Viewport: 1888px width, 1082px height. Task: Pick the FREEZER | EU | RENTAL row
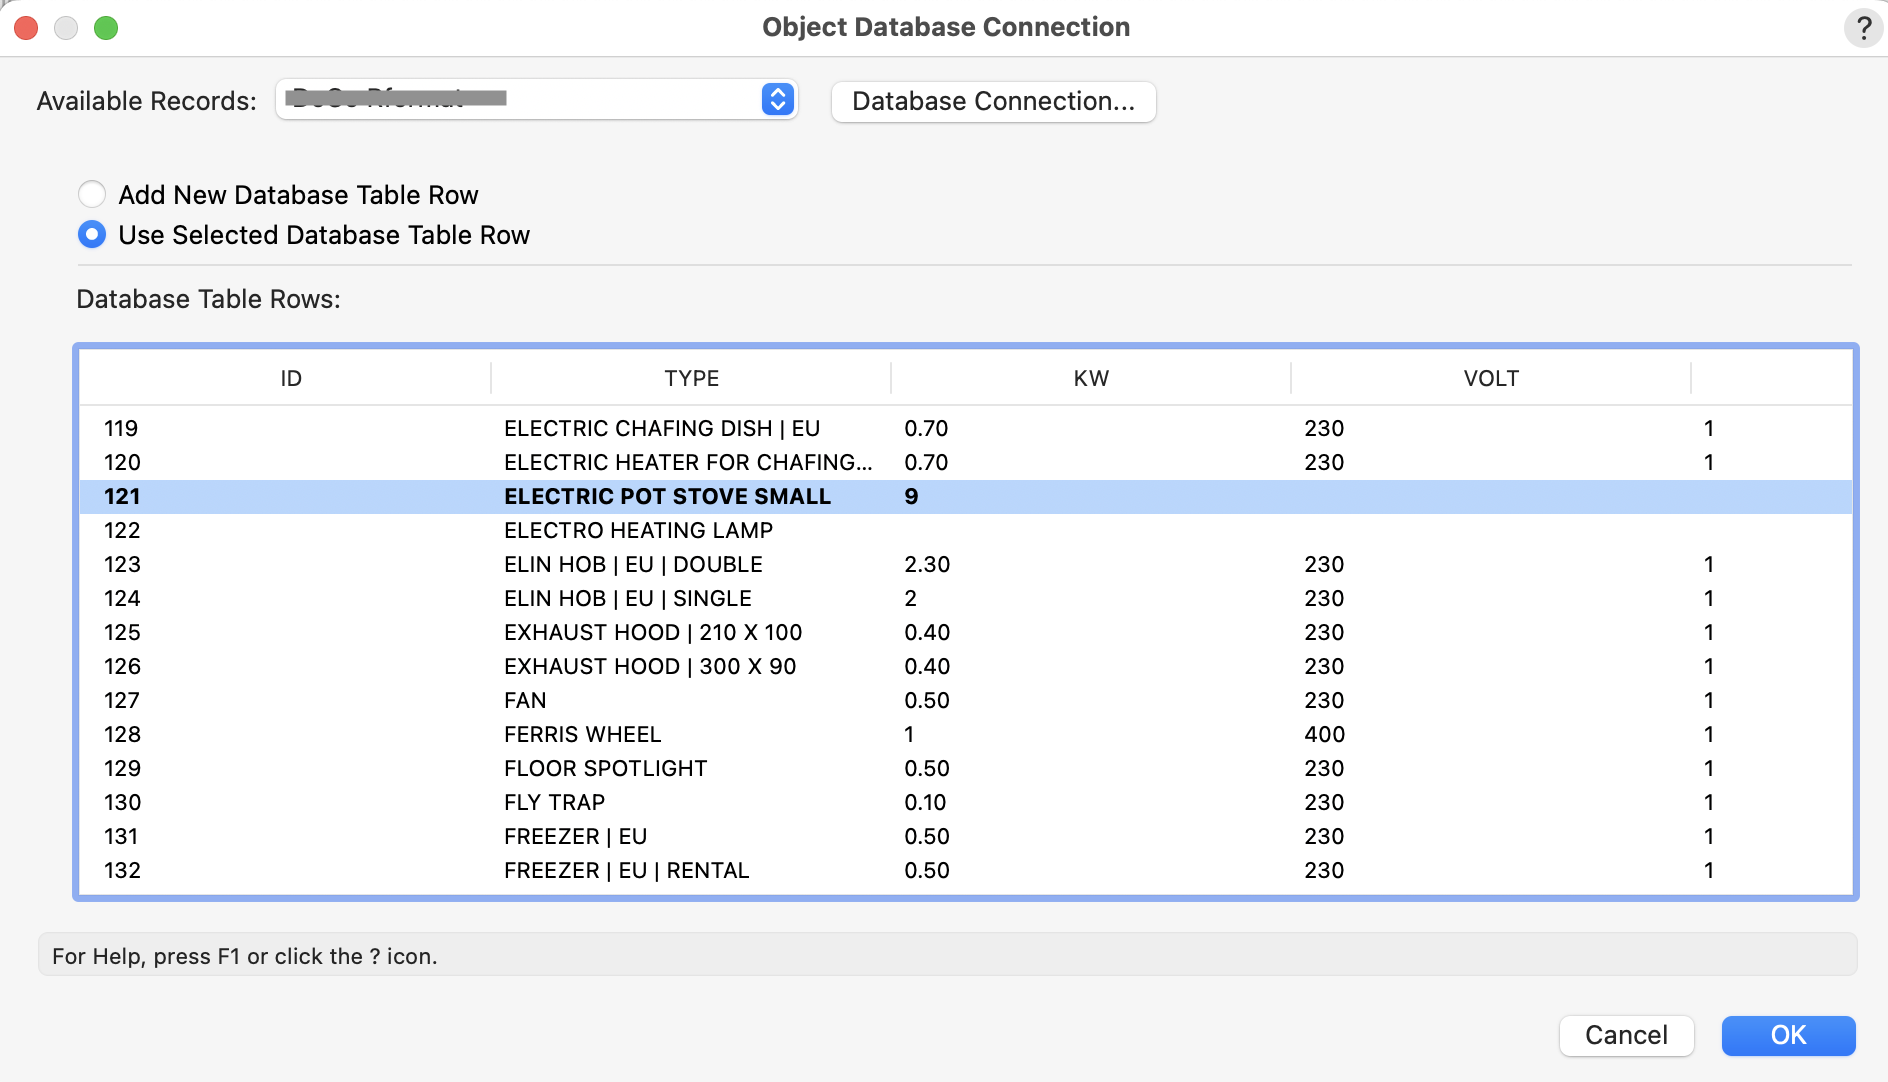626,870
